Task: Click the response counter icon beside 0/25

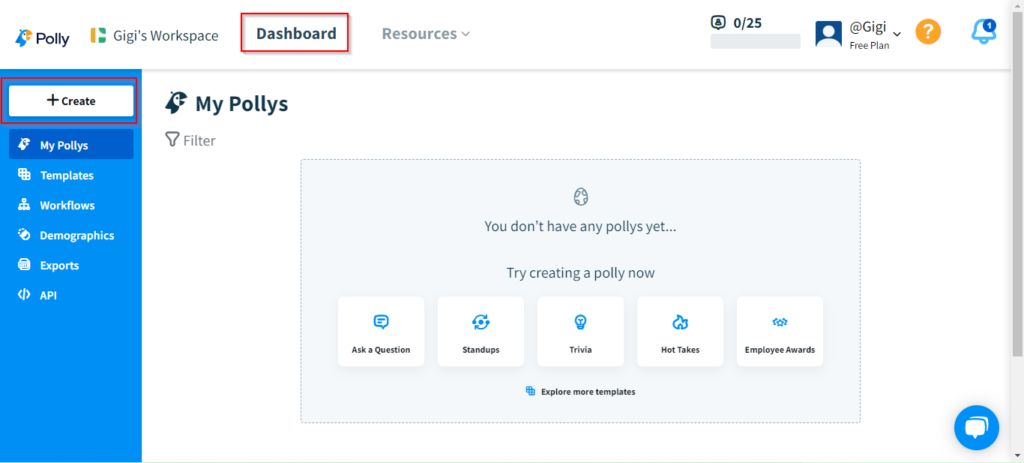Action: click(x=718, y=22)
